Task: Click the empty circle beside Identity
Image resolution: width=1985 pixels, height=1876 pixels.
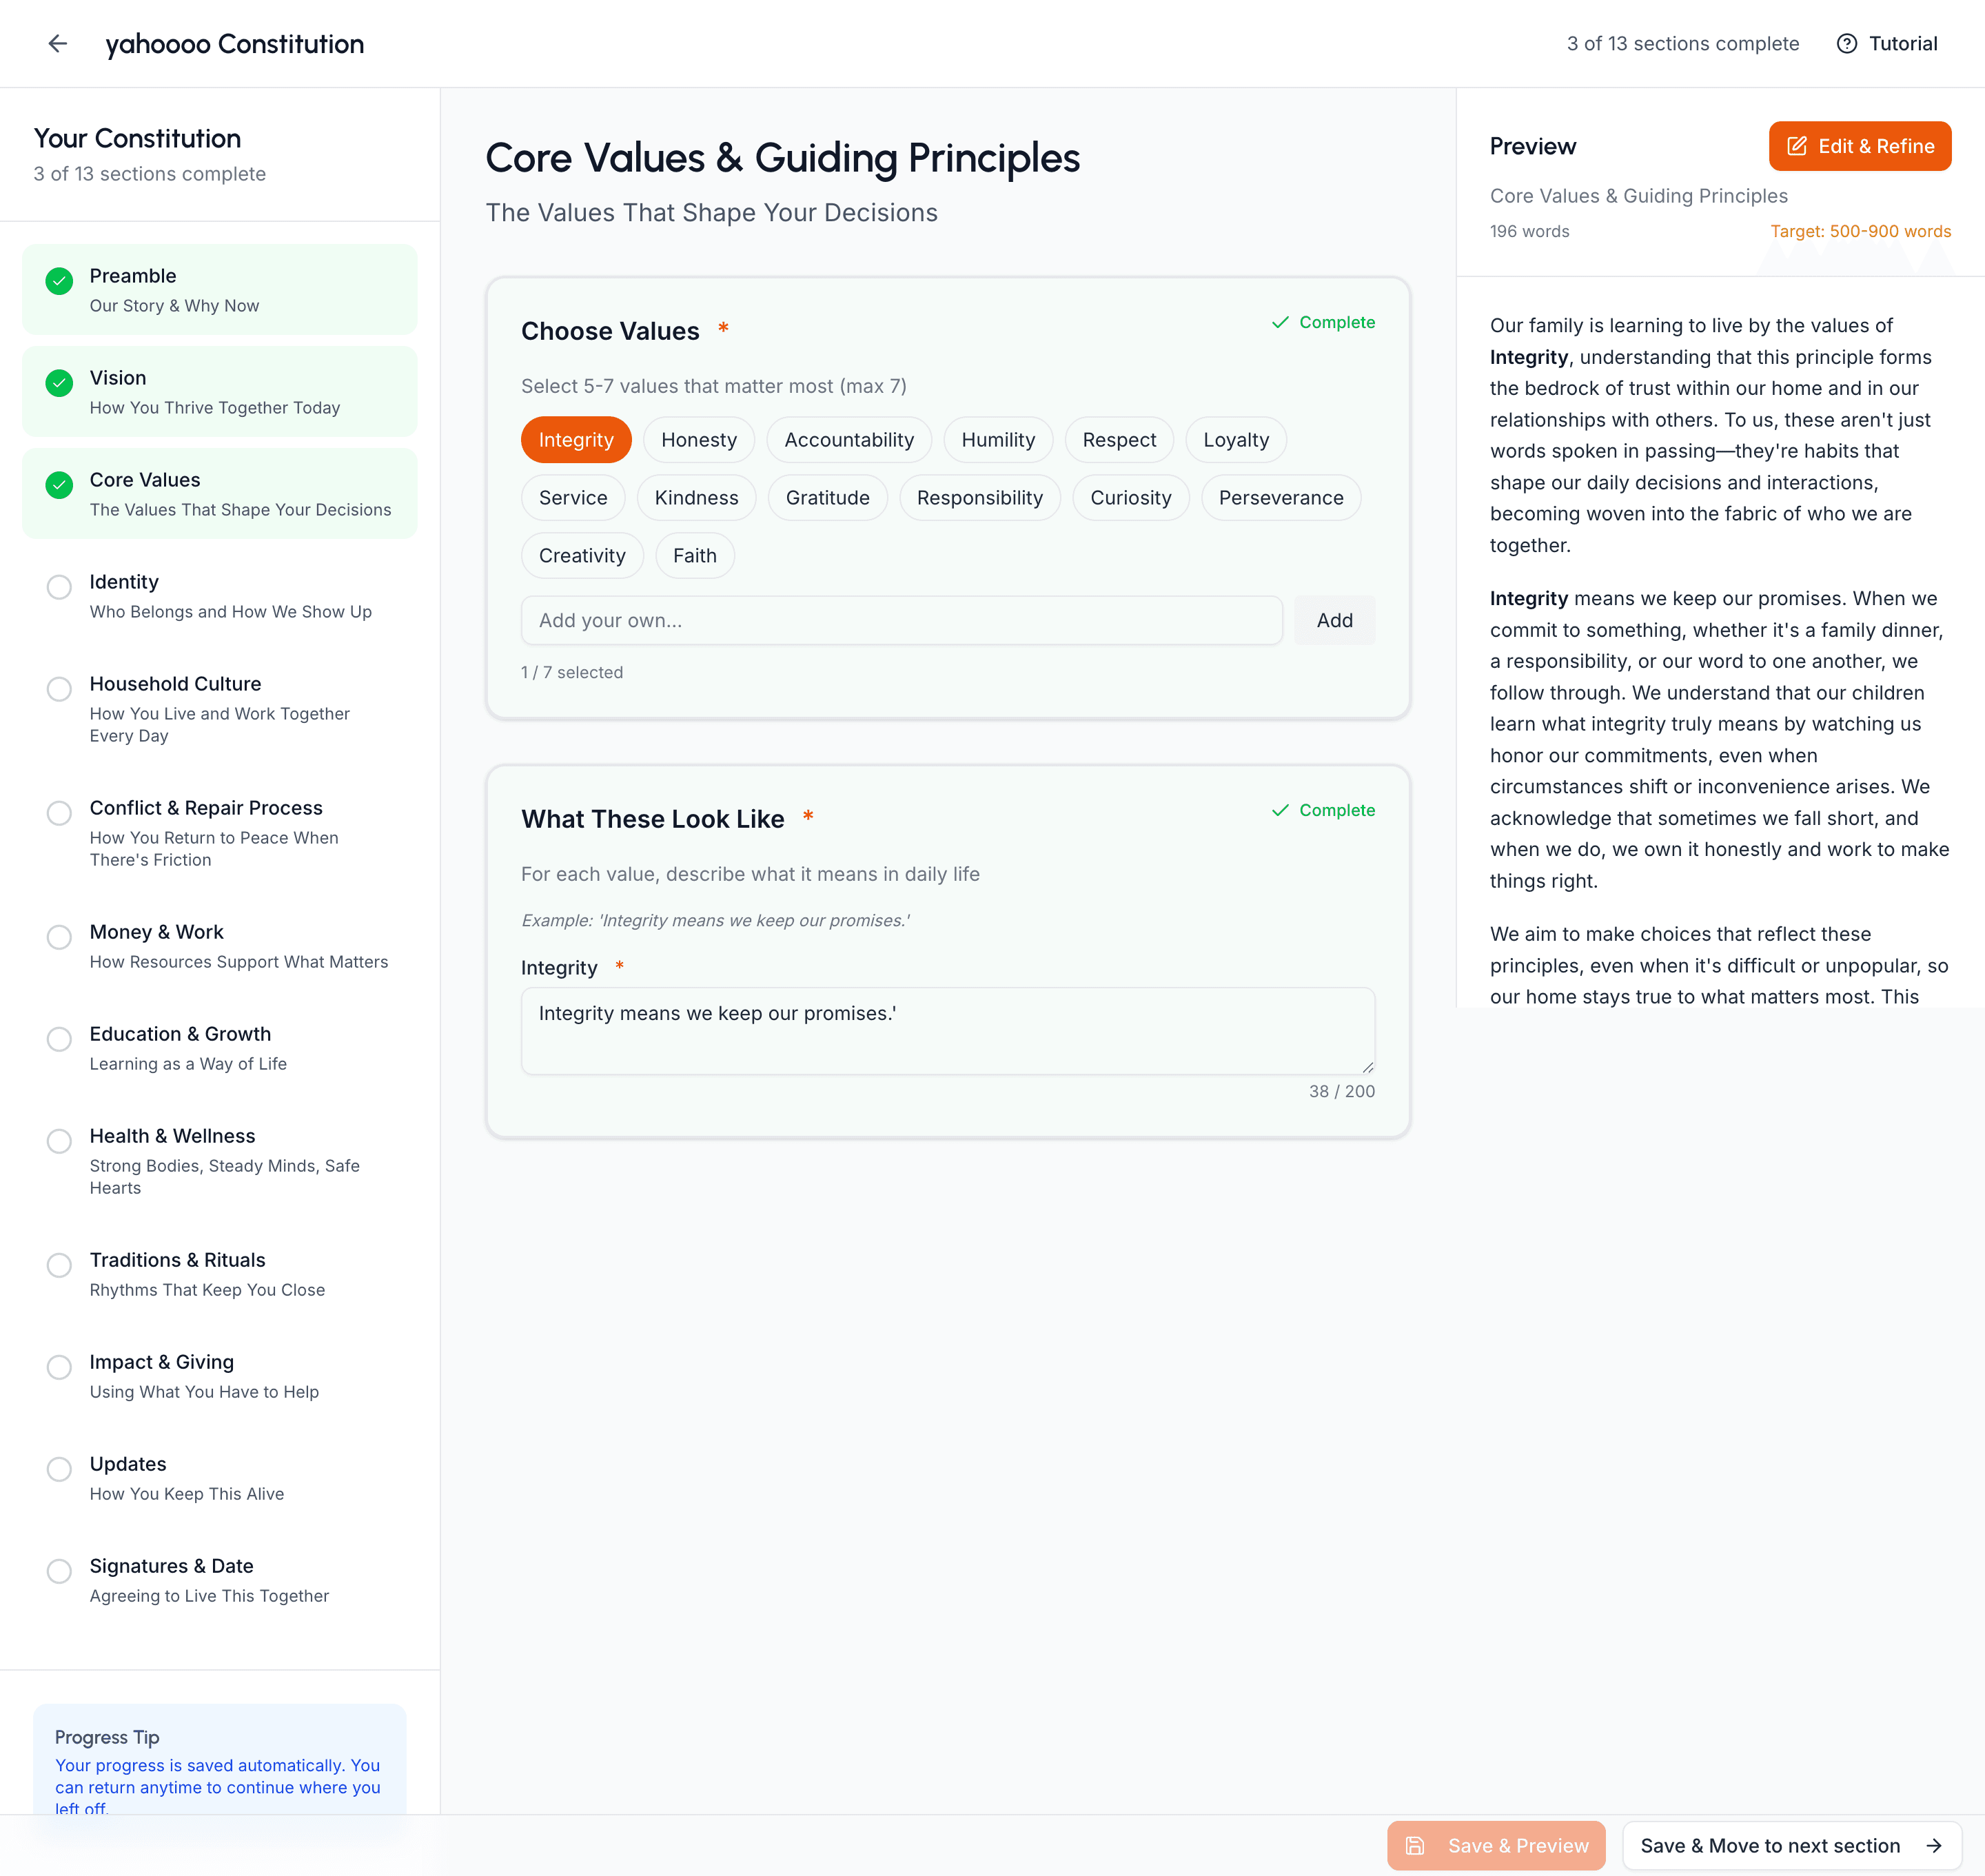Action: tap(59, 586)
